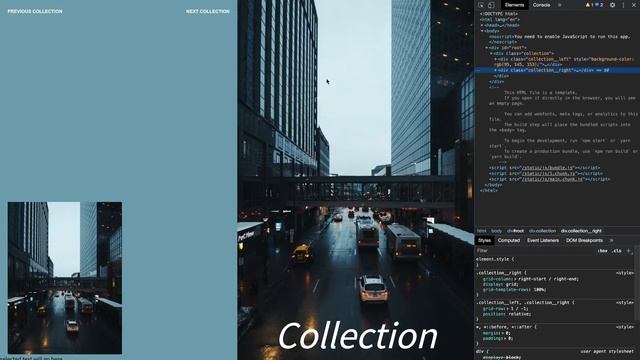
Task: Toggle the device toolbar icon in DevTools
Action: tap(491, 5)
